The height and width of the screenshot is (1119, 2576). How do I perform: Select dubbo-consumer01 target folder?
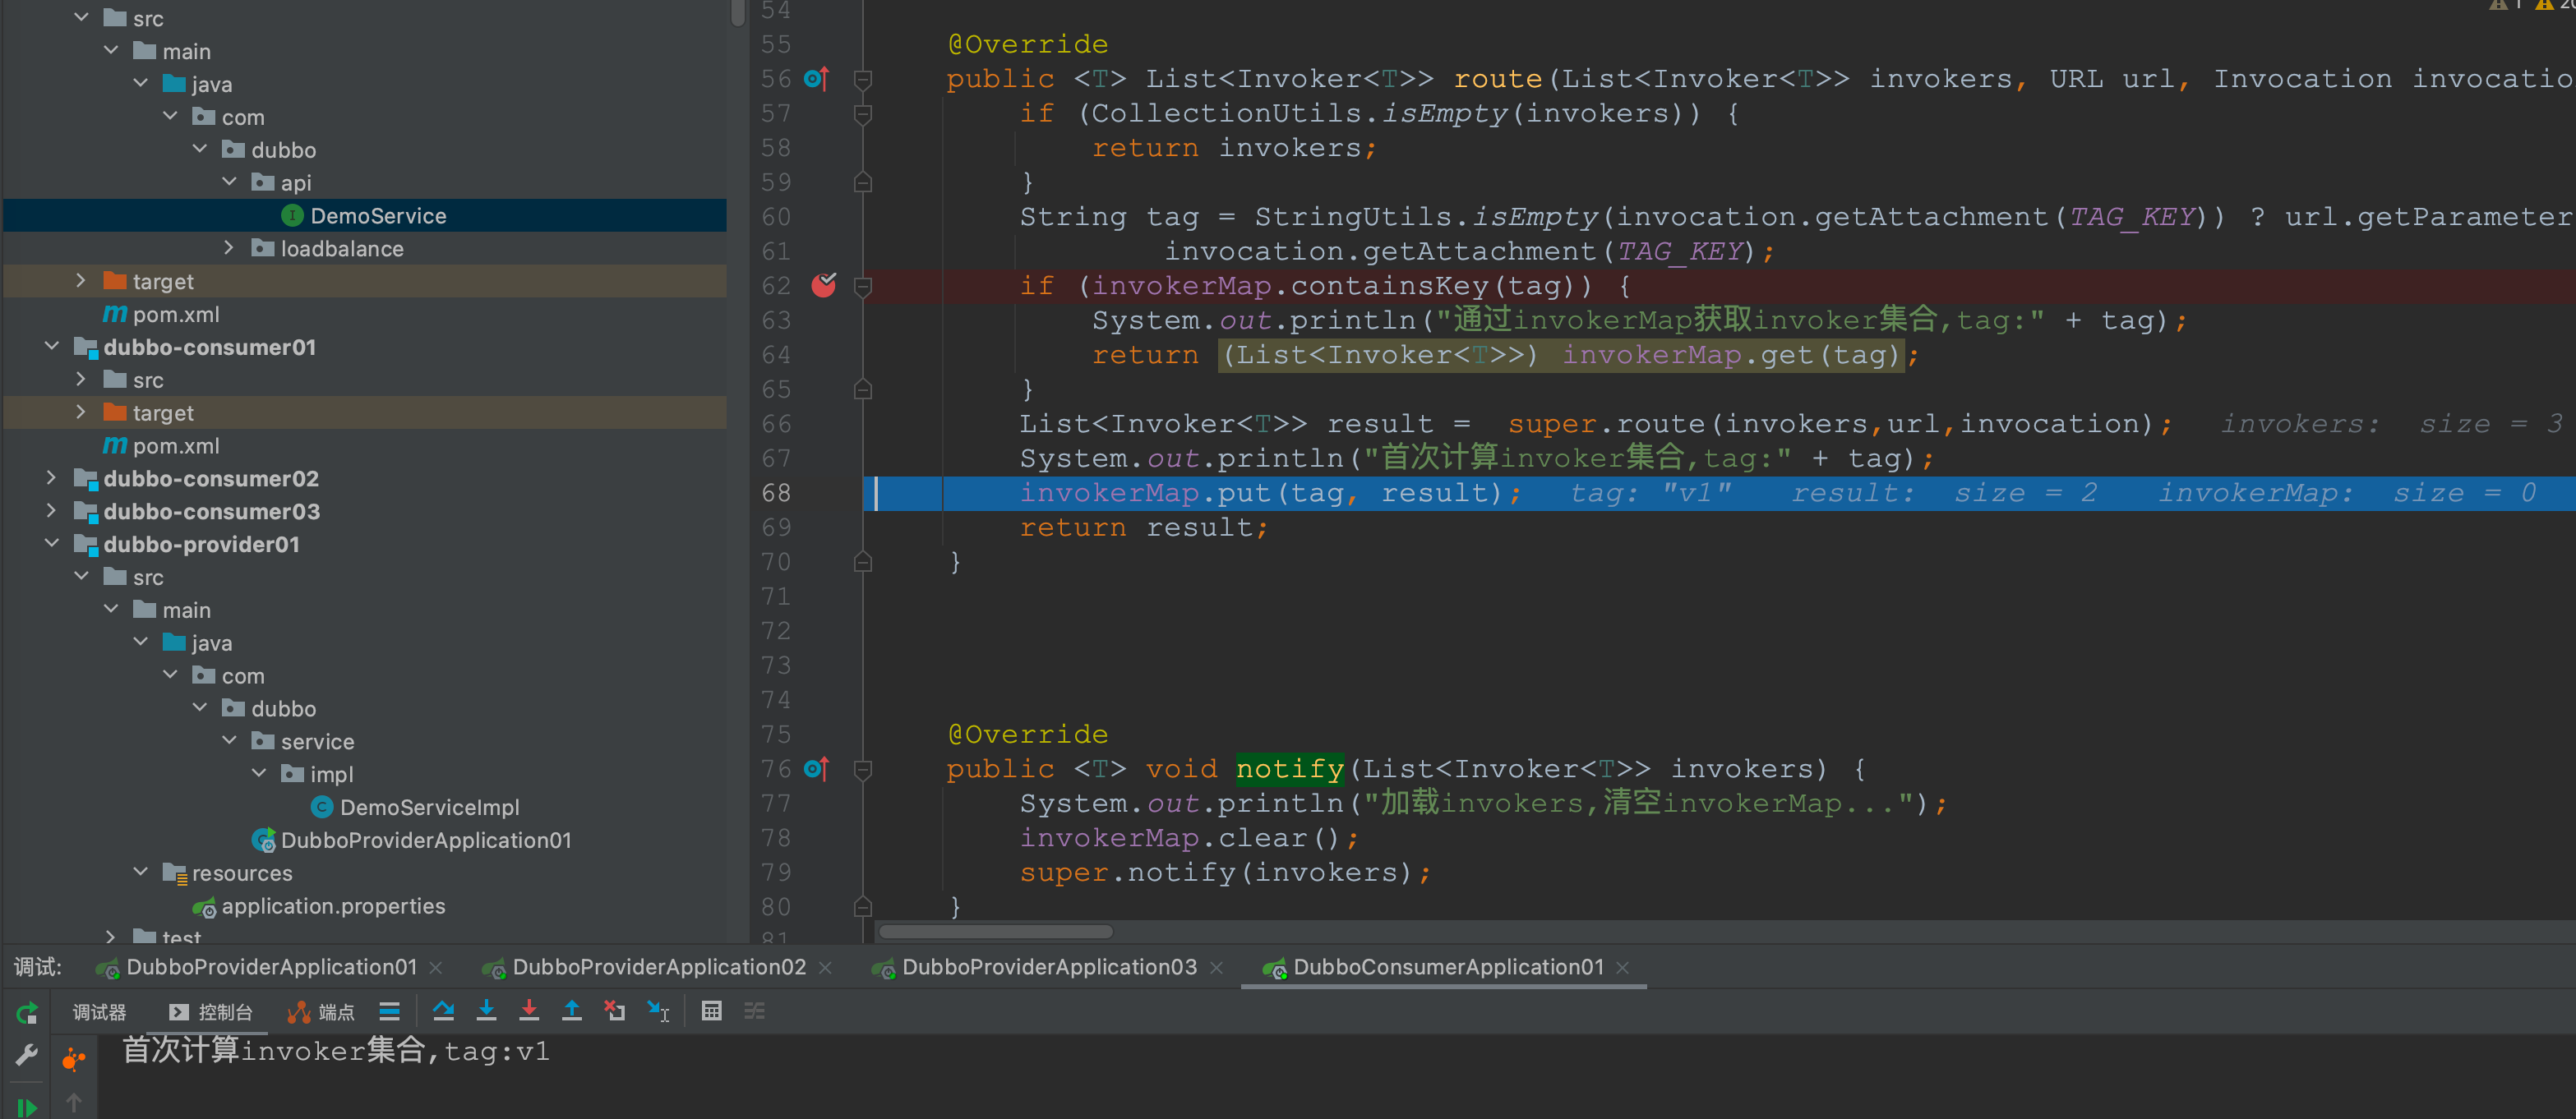point(365,412)
